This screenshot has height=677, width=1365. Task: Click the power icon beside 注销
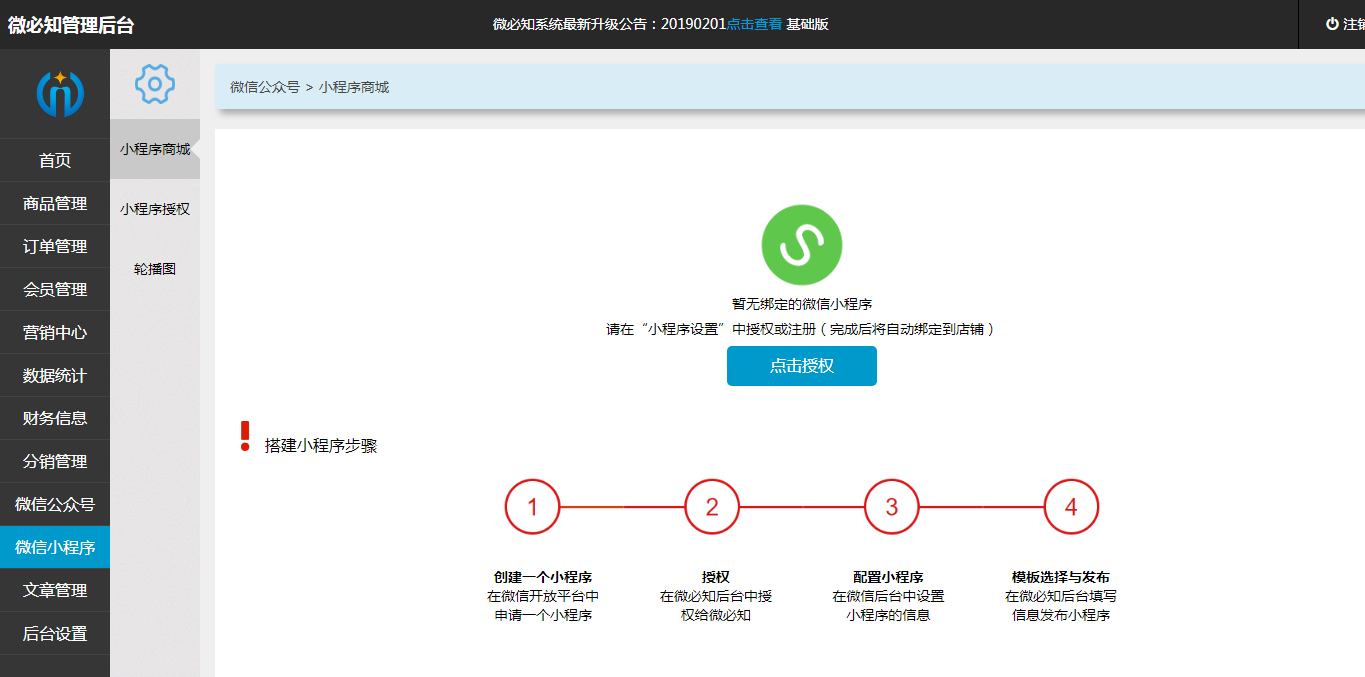1331,24
